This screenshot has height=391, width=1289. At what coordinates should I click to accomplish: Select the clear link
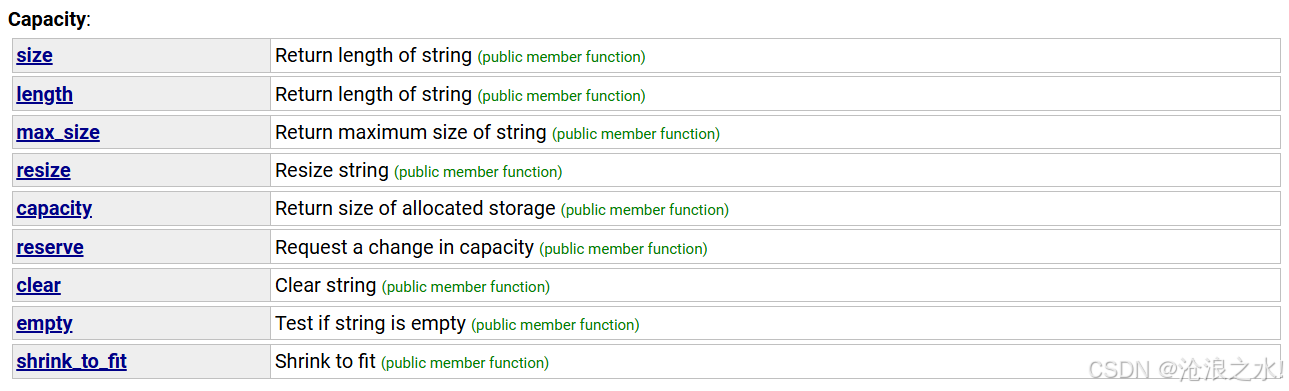(x=38, y=285)
